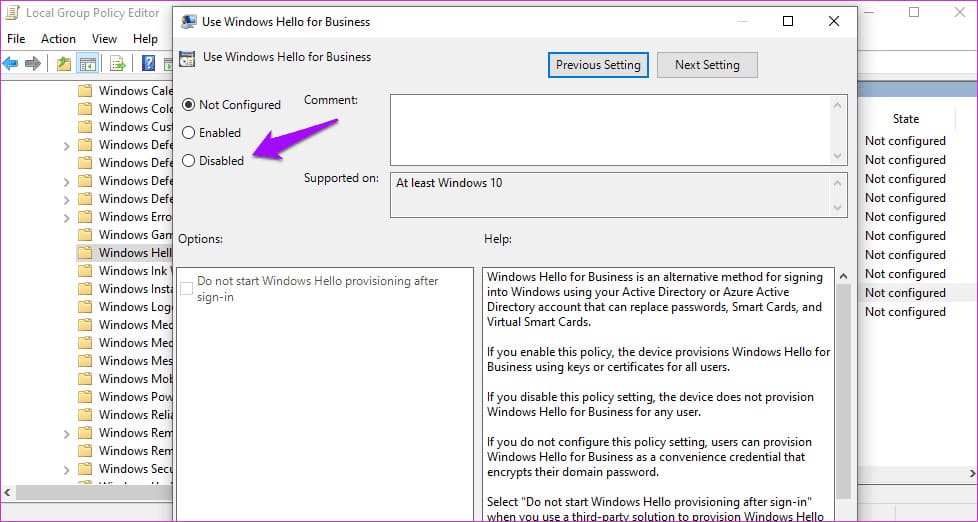Expand the Windows Error tree node
Image resolution: width=978 pixels, height=522 pixels.
pyautogui.click(x=66, y=217)
